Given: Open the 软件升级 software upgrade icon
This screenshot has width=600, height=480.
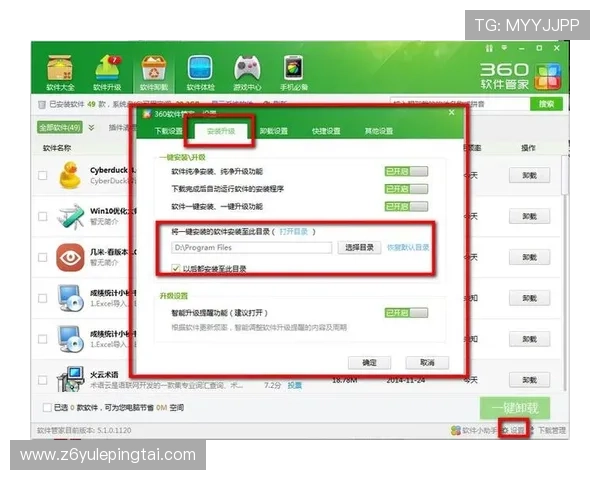Looking at the screenshot, I should [x=108, y=71].
